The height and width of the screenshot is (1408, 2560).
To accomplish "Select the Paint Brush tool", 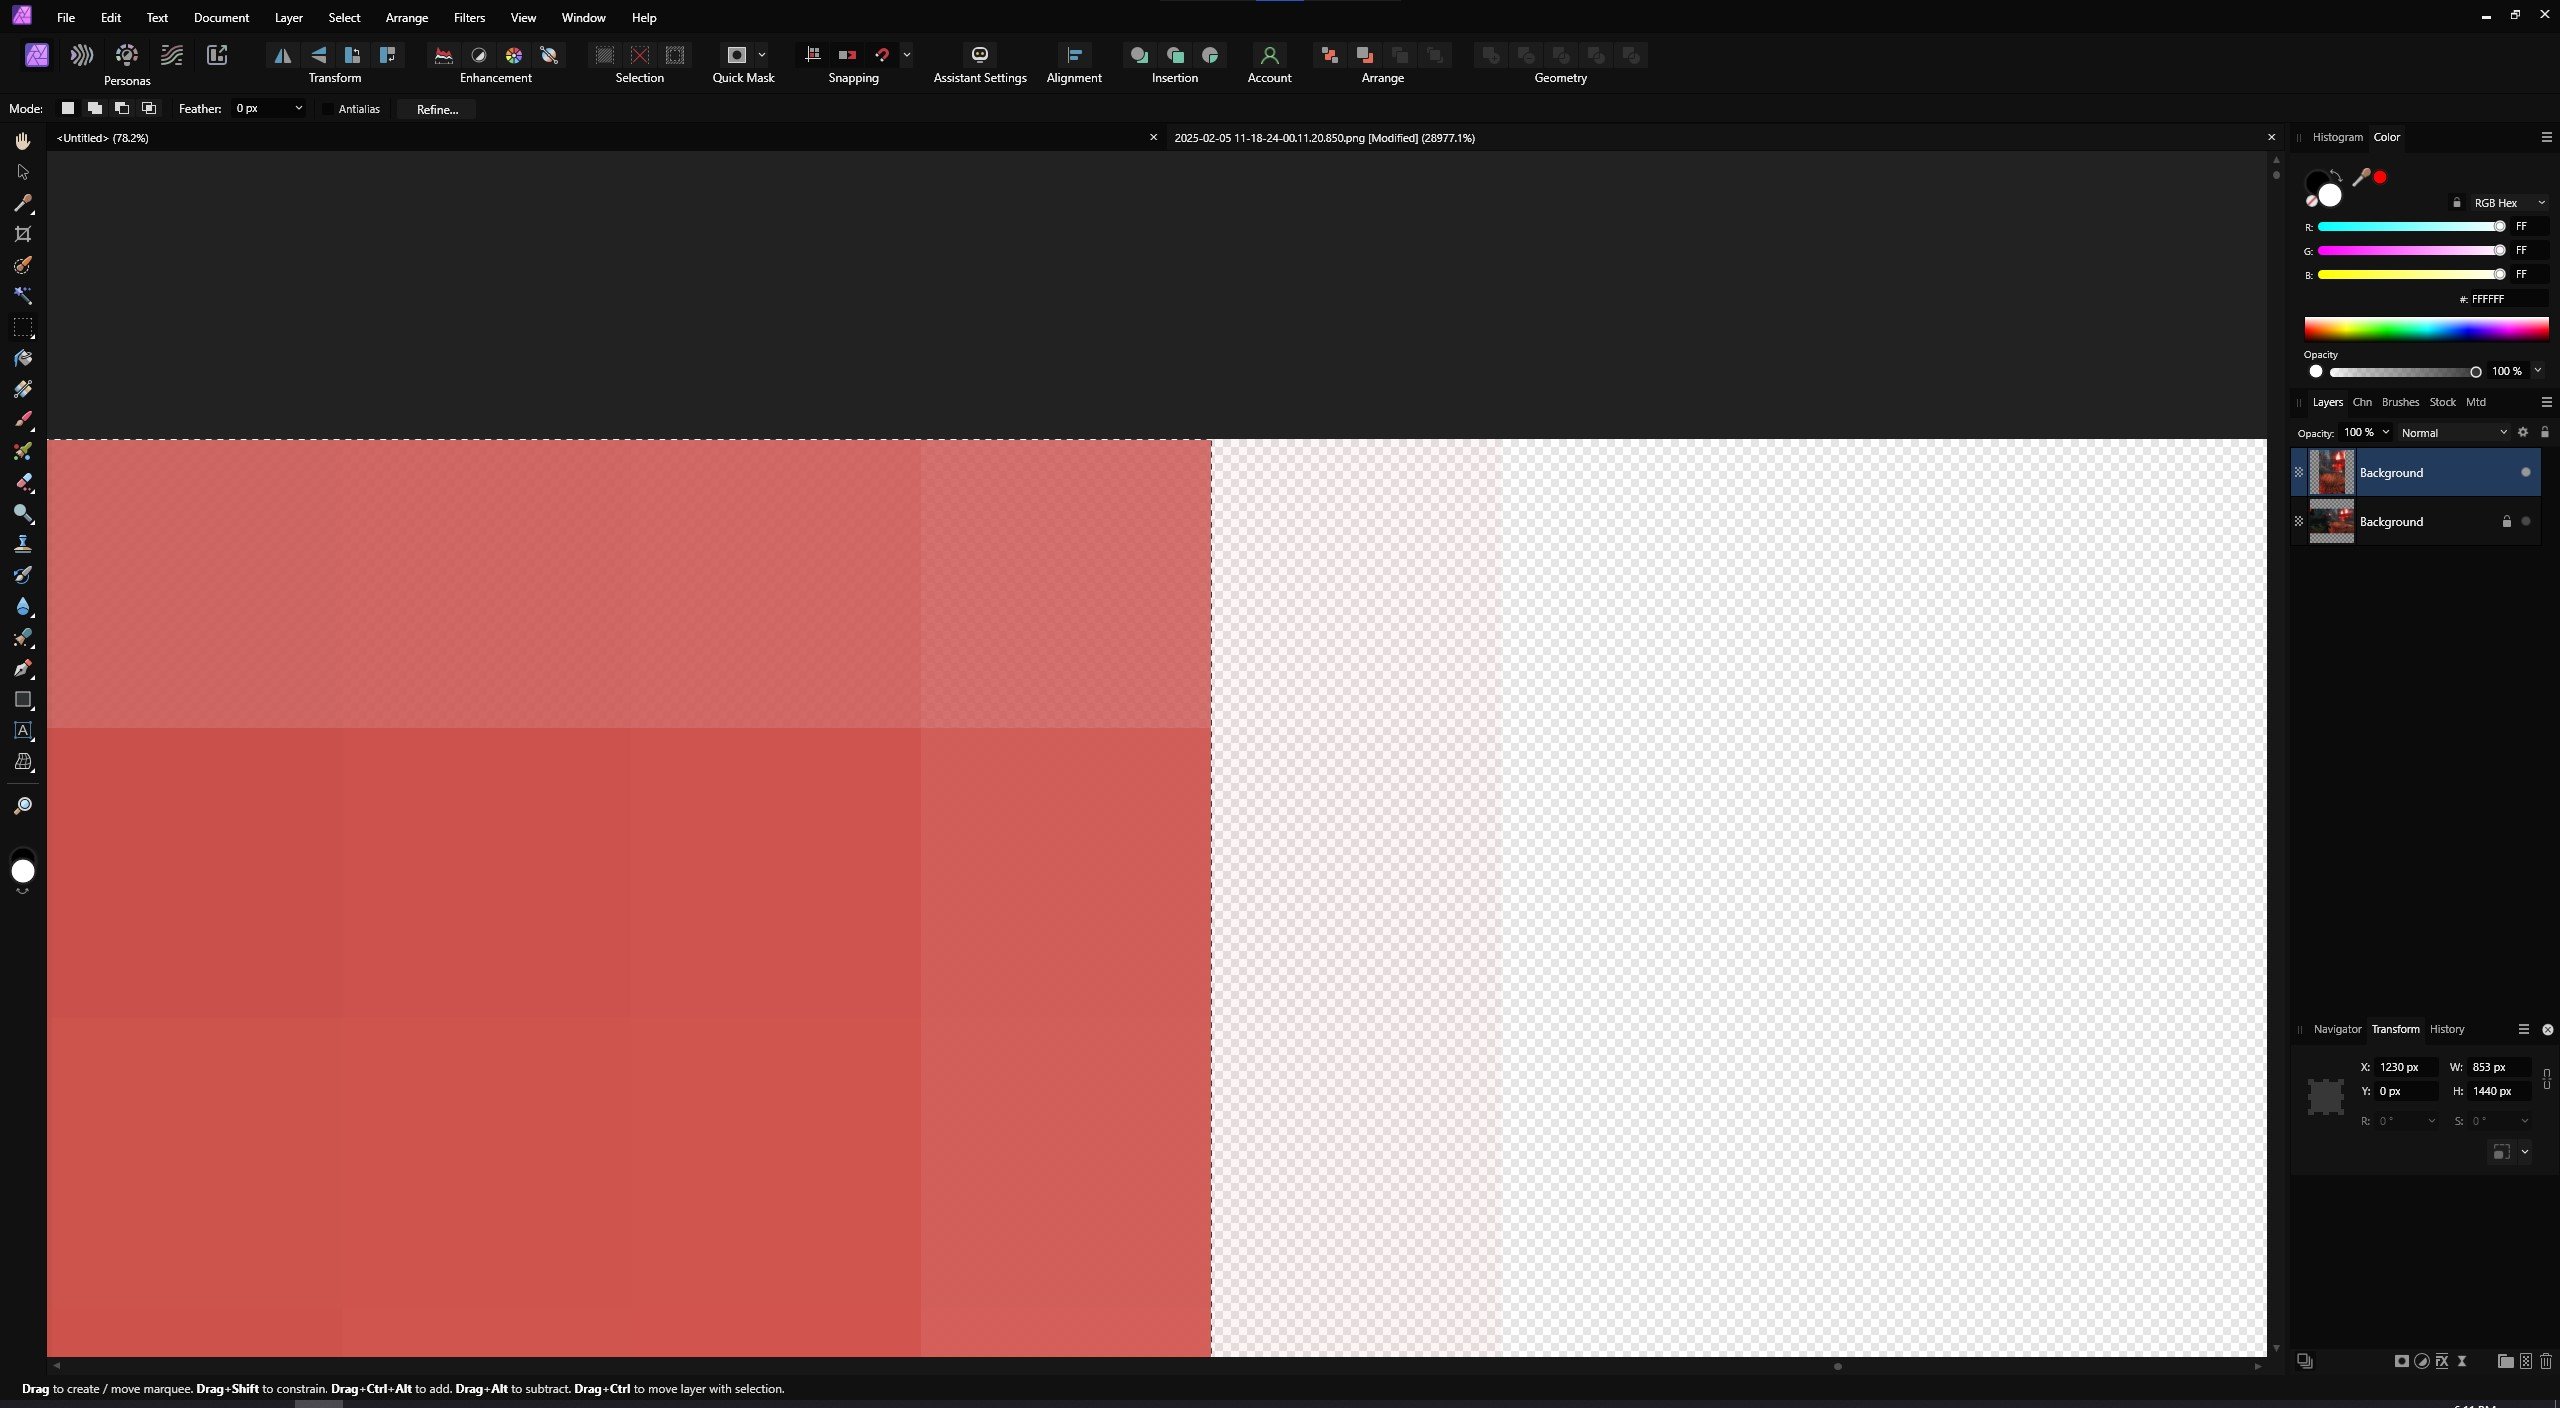I will pyautogui.click(x=23, y=420).
